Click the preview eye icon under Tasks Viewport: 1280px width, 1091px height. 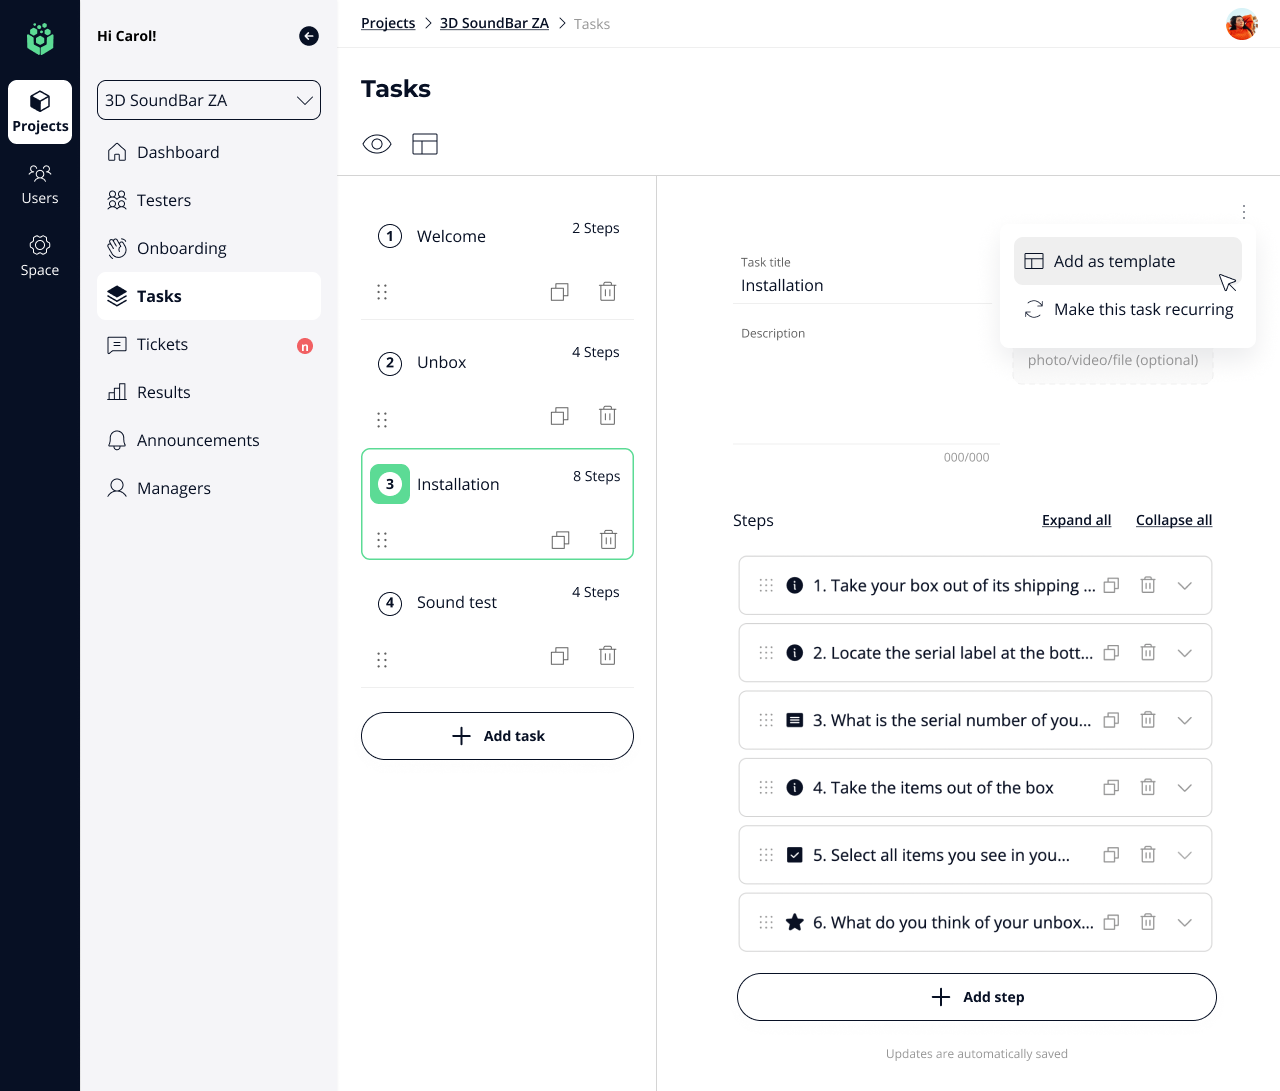coord(376,144)
